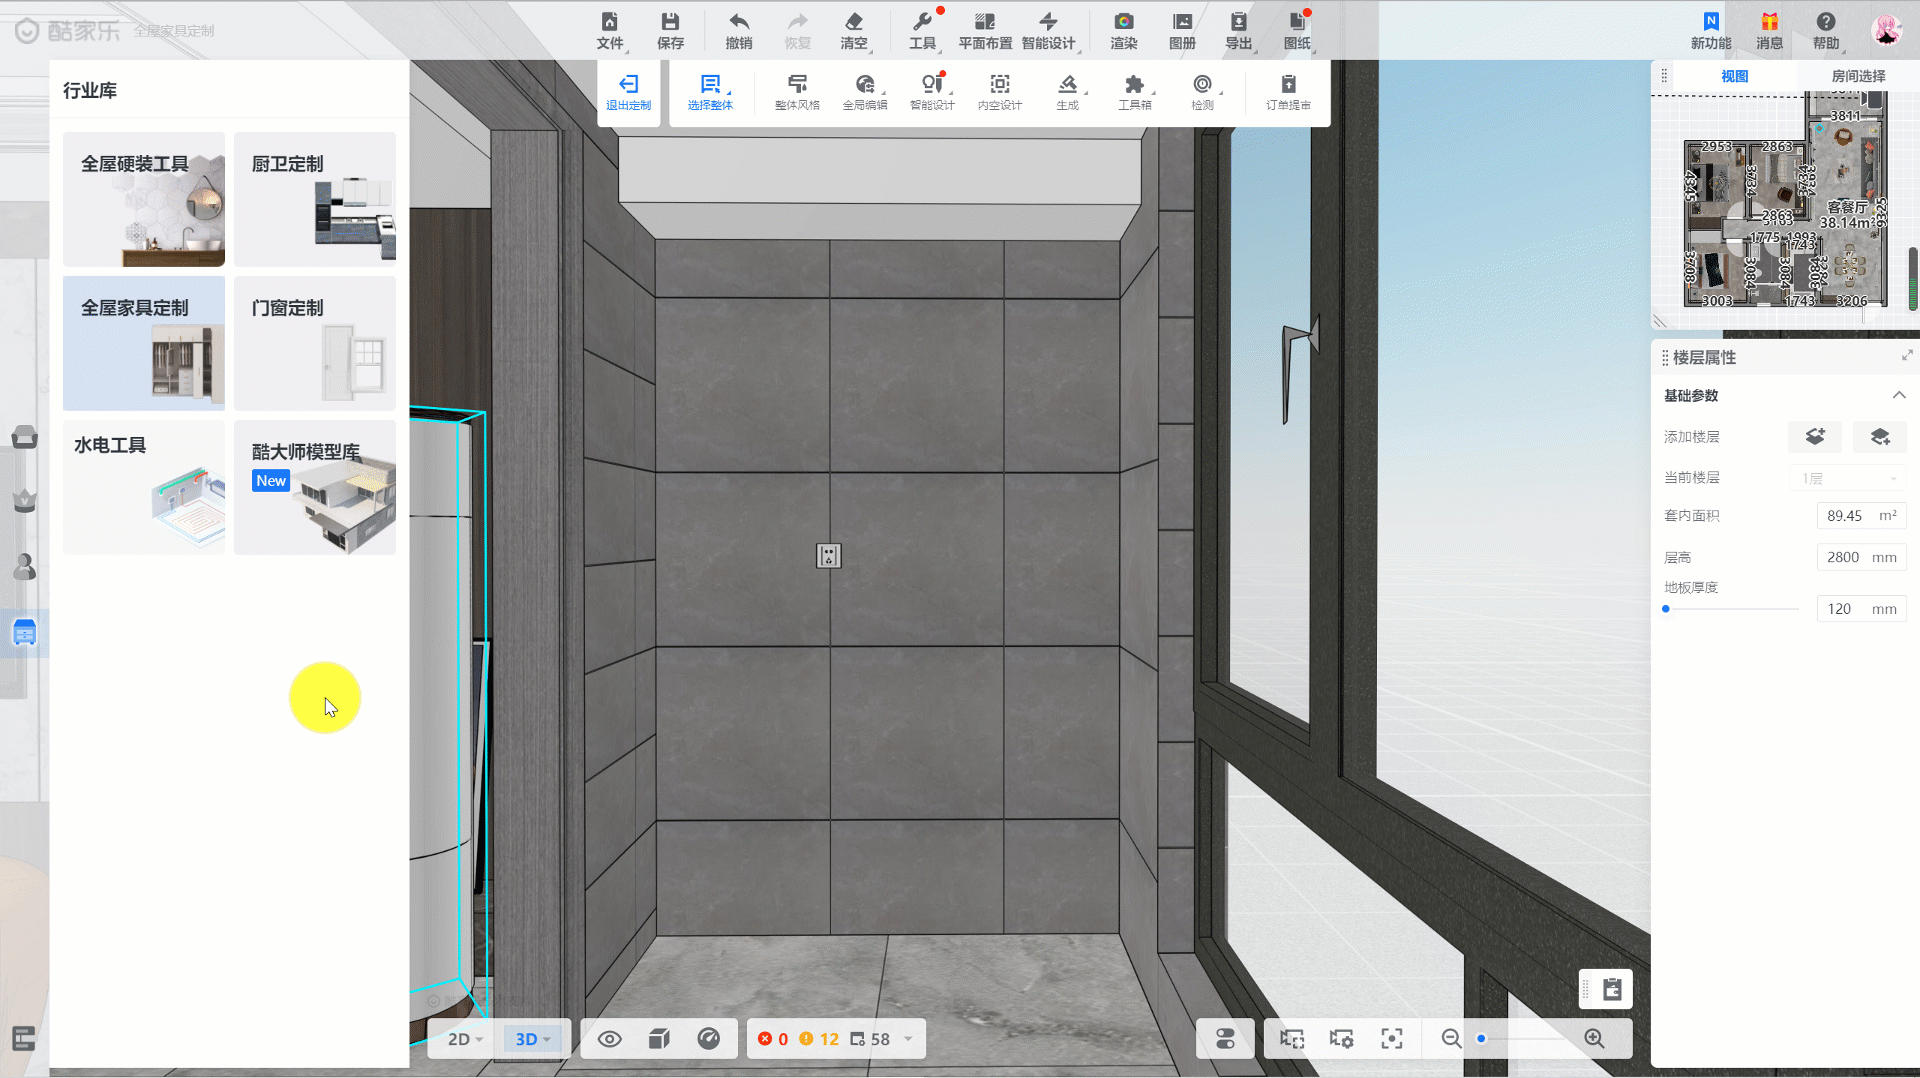The image size is (1920, 1078).
Task: Click the Save (保存) icon
Action: pyautogui.click(x=670, y=30)
